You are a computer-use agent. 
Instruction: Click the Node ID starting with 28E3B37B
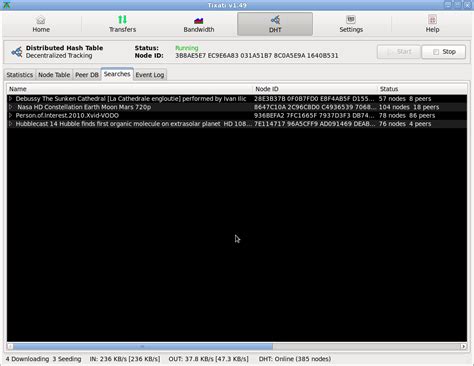[315, 99]
